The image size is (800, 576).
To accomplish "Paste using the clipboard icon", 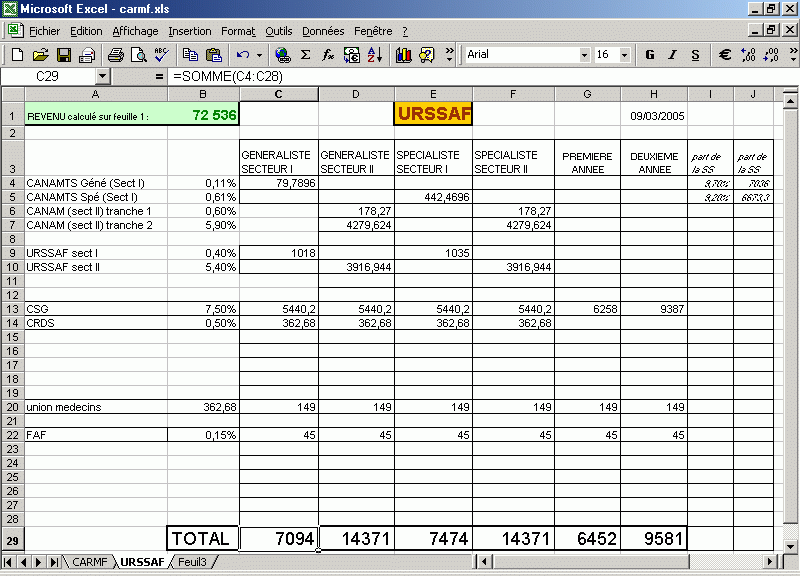I will 214,55.
